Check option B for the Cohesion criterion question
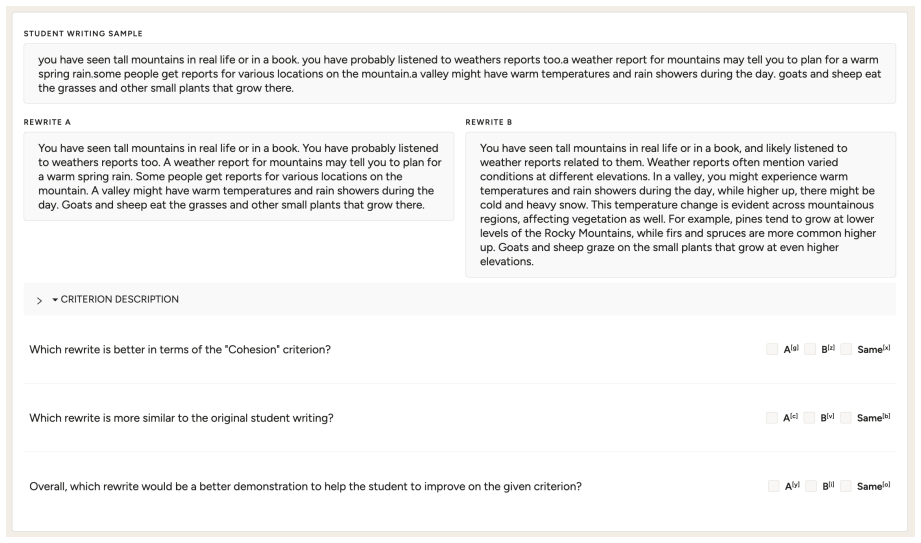 [x=809, y=350]
